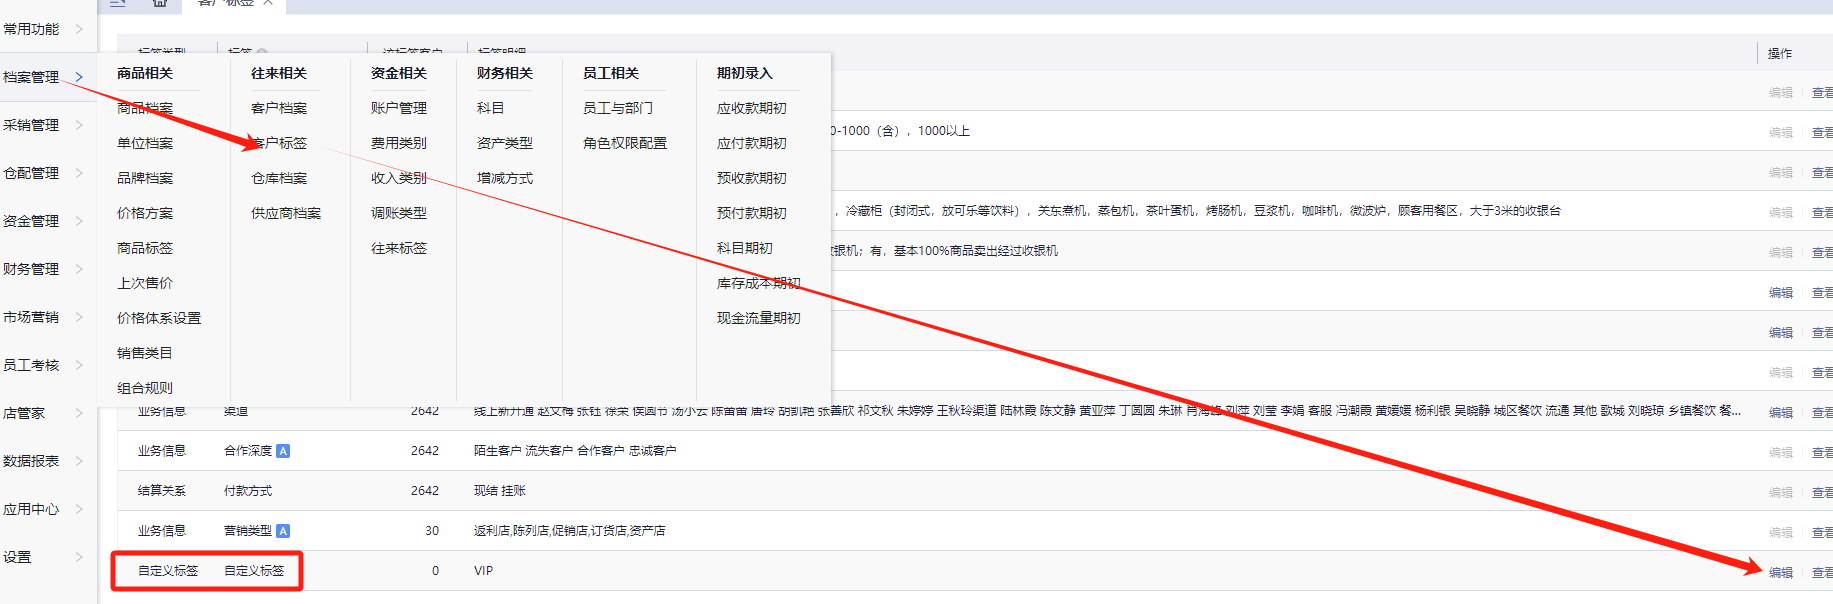Open 商品标签 from the flyout menu
The width and height of the screenshot is (1833, 604).
[x=145, y=248]
